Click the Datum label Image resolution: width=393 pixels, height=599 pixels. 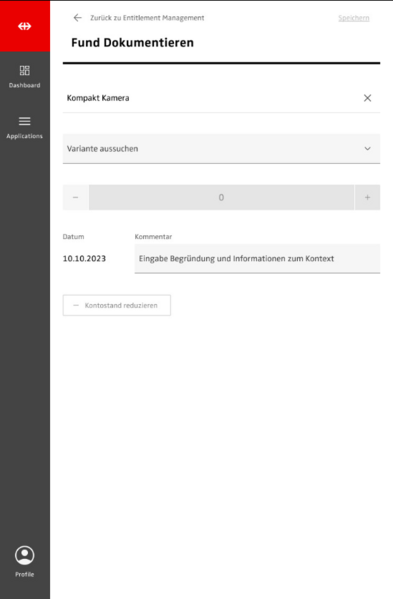click(x=73, y=236)
